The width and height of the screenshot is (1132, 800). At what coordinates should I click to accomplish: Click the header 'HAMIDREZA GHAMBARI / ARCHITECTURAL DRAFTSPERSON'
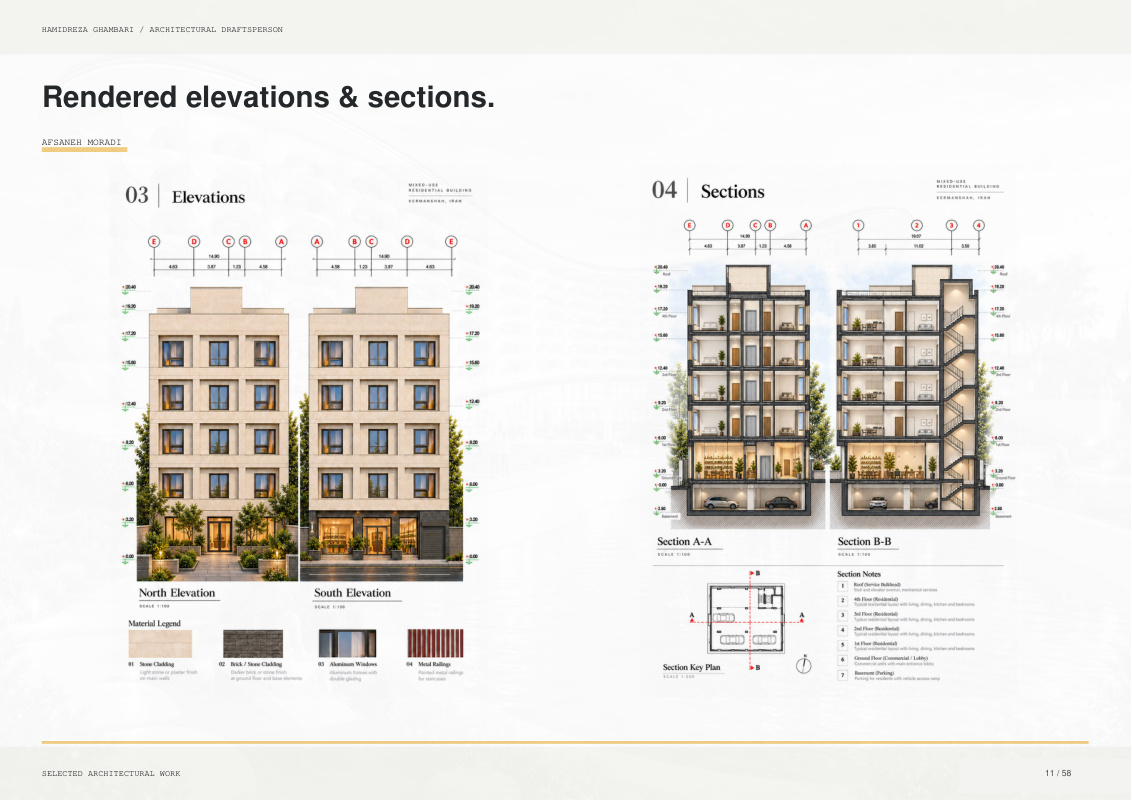[x=162, y=30]
